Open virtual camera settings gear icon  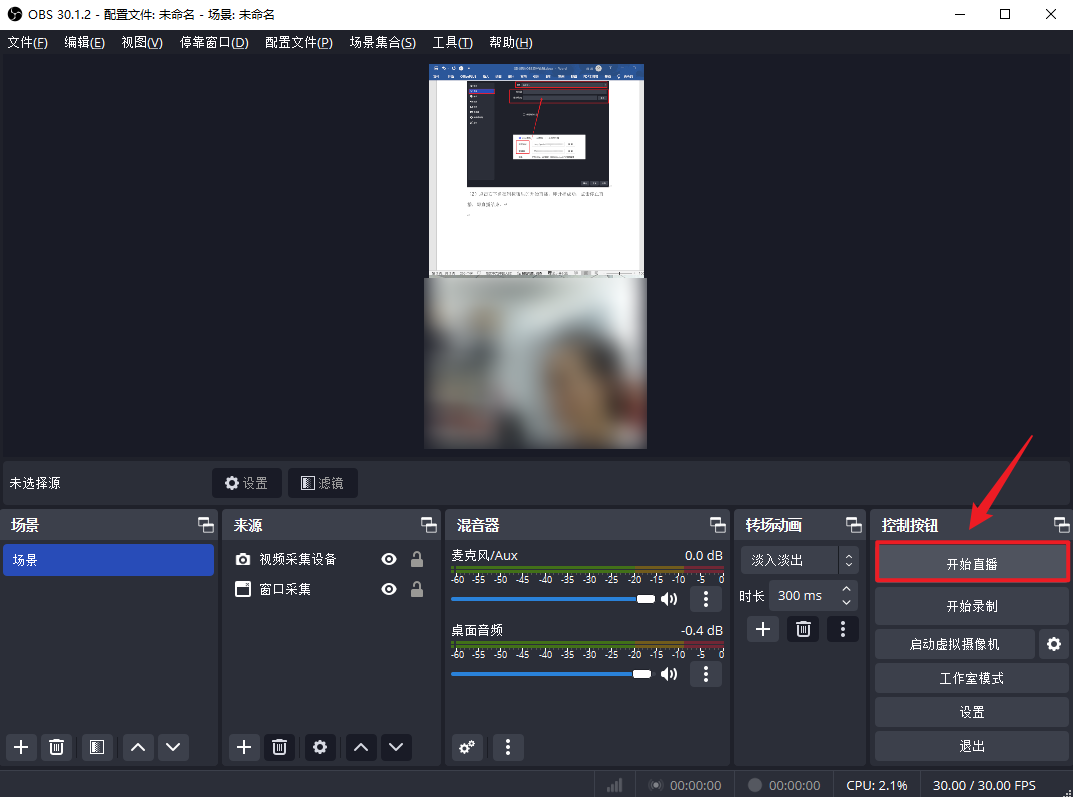tap(1053, 644)
